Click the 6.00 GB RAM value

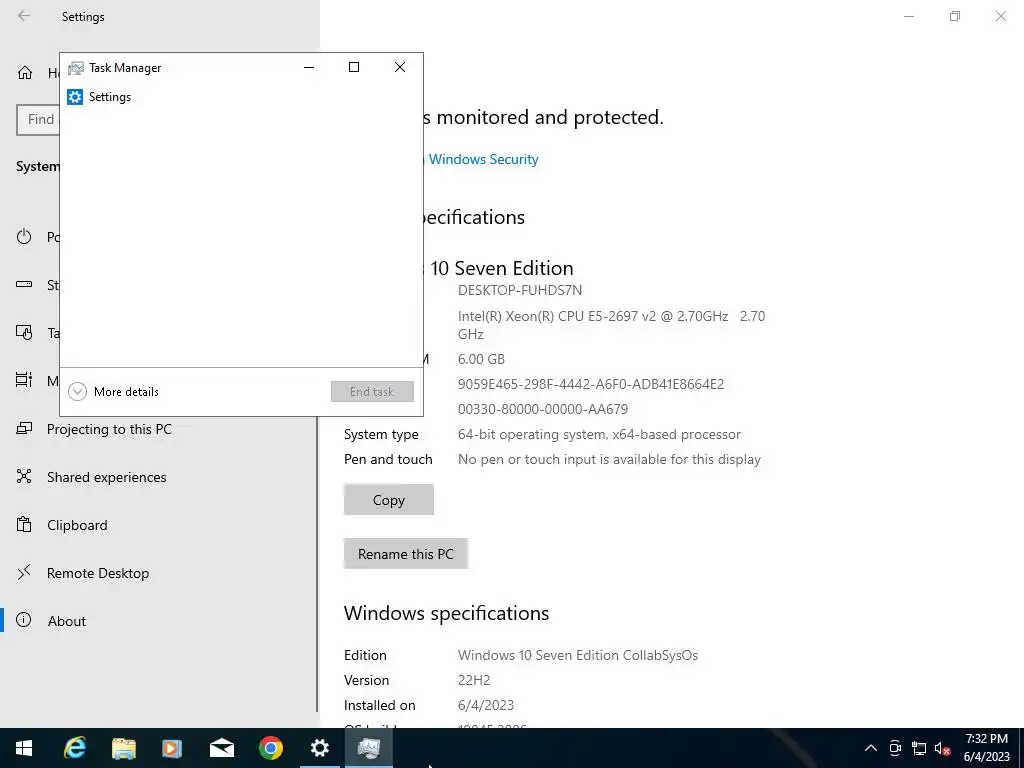tap(481, 359)
